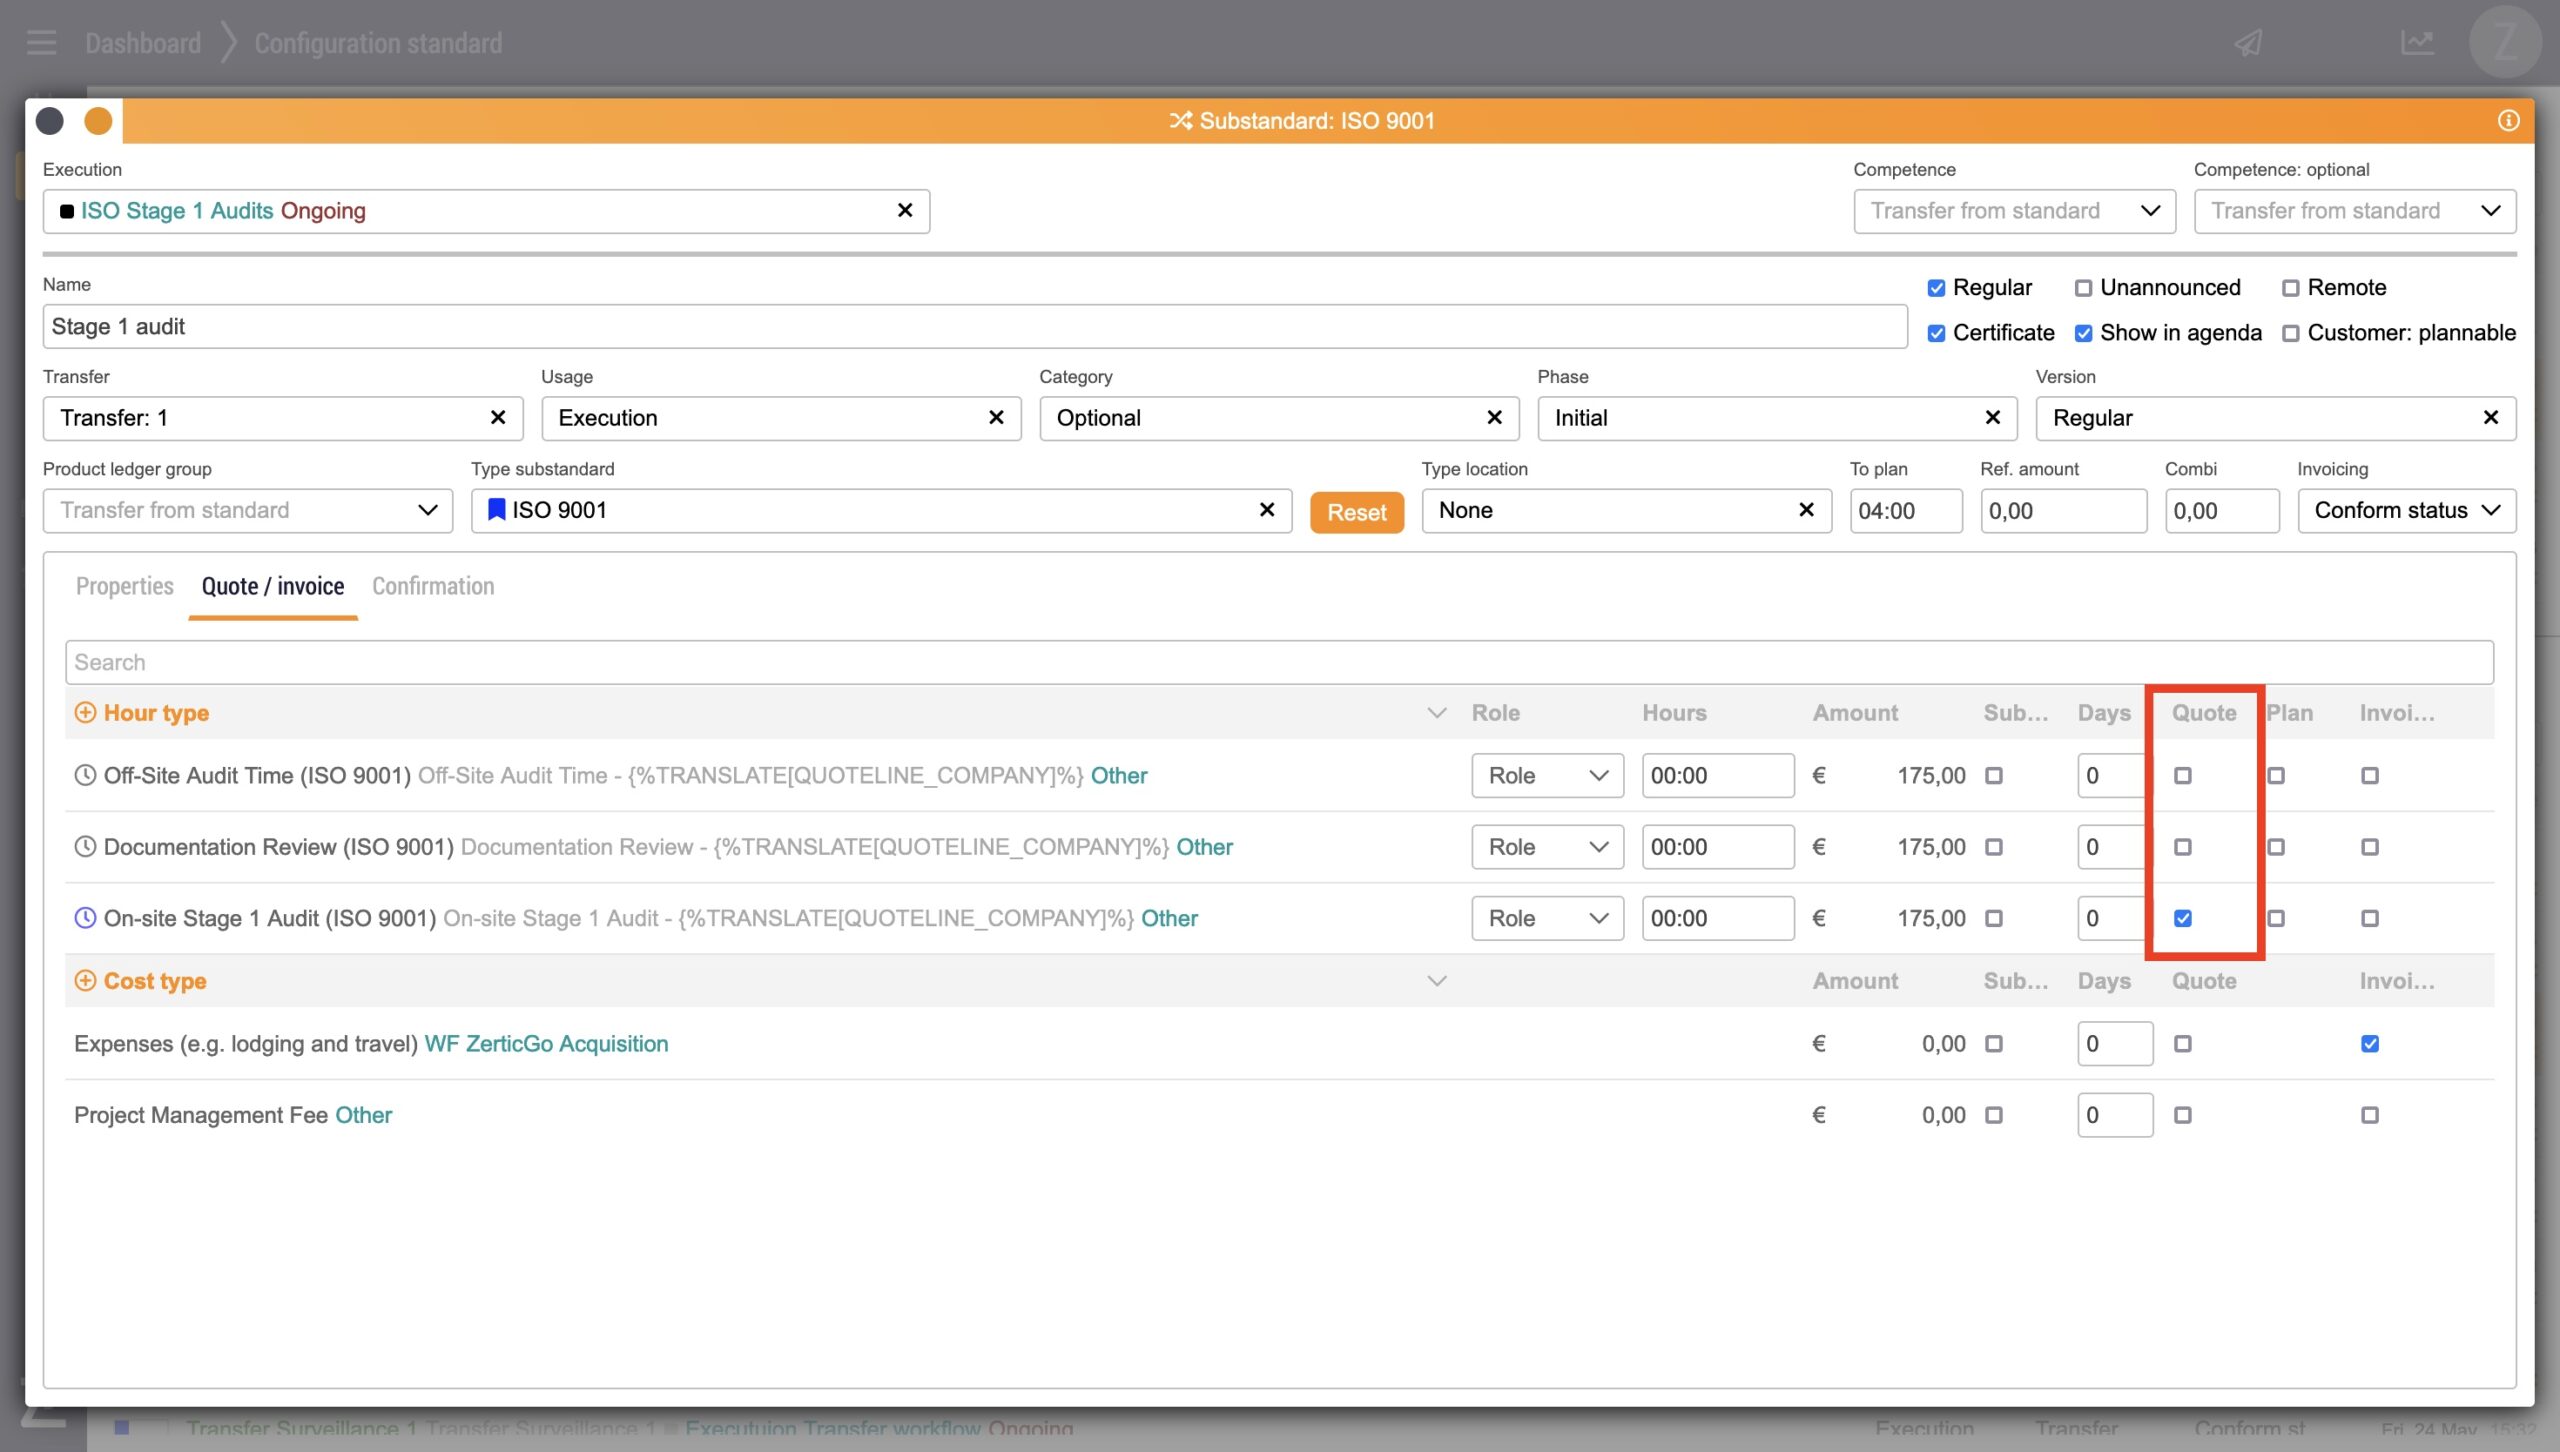The image size is (2560, 1452).
Task: Click the orange circle button in the title bar
Action: 98,121
